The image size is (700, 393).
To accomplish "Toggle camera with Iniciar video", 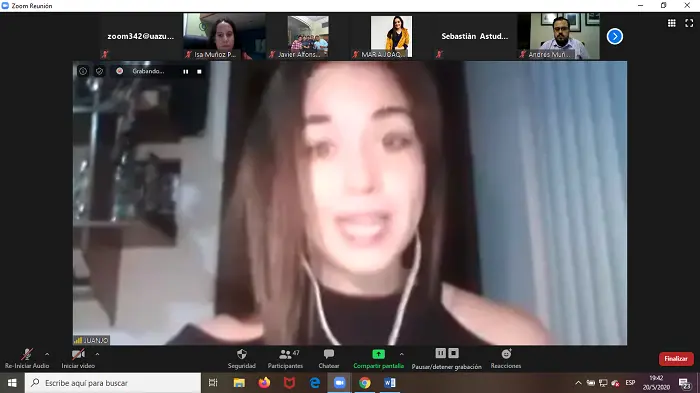I will point(78,359).
